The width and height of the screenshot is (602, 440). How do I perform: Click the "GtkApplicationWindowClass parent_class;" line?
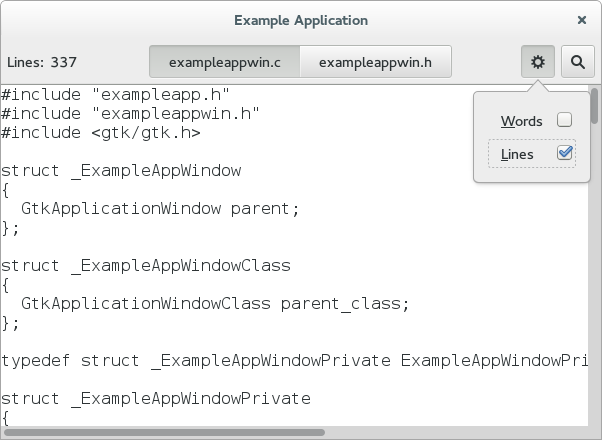(215, 303)
